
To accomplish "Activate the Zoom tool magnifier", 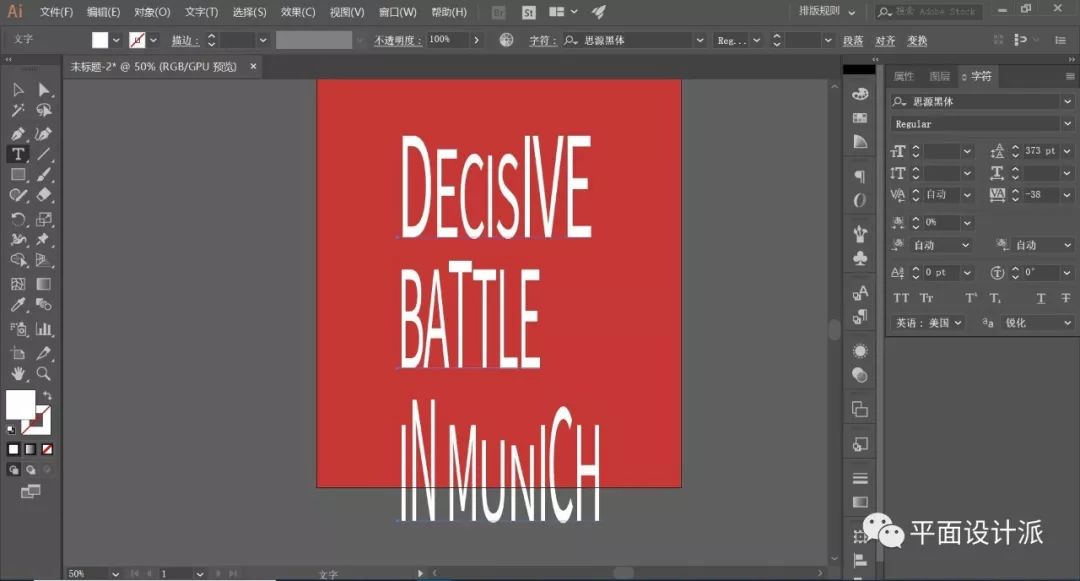I will 44,373.
